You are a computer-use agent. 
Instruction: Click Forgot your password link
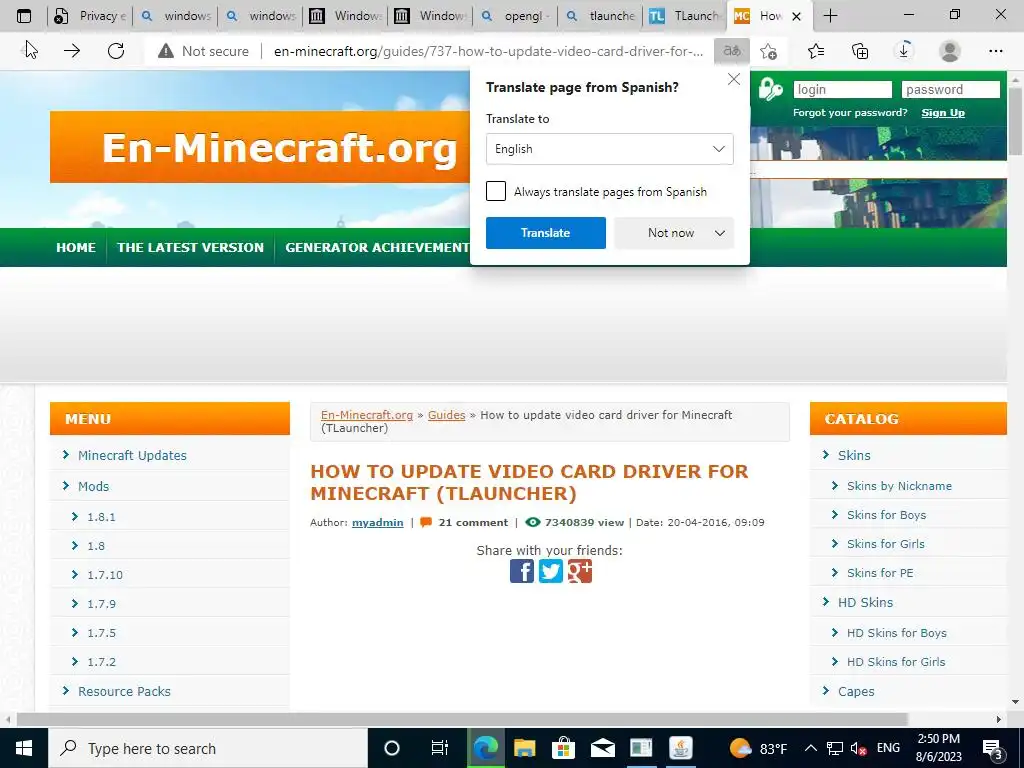click(850, 112)
